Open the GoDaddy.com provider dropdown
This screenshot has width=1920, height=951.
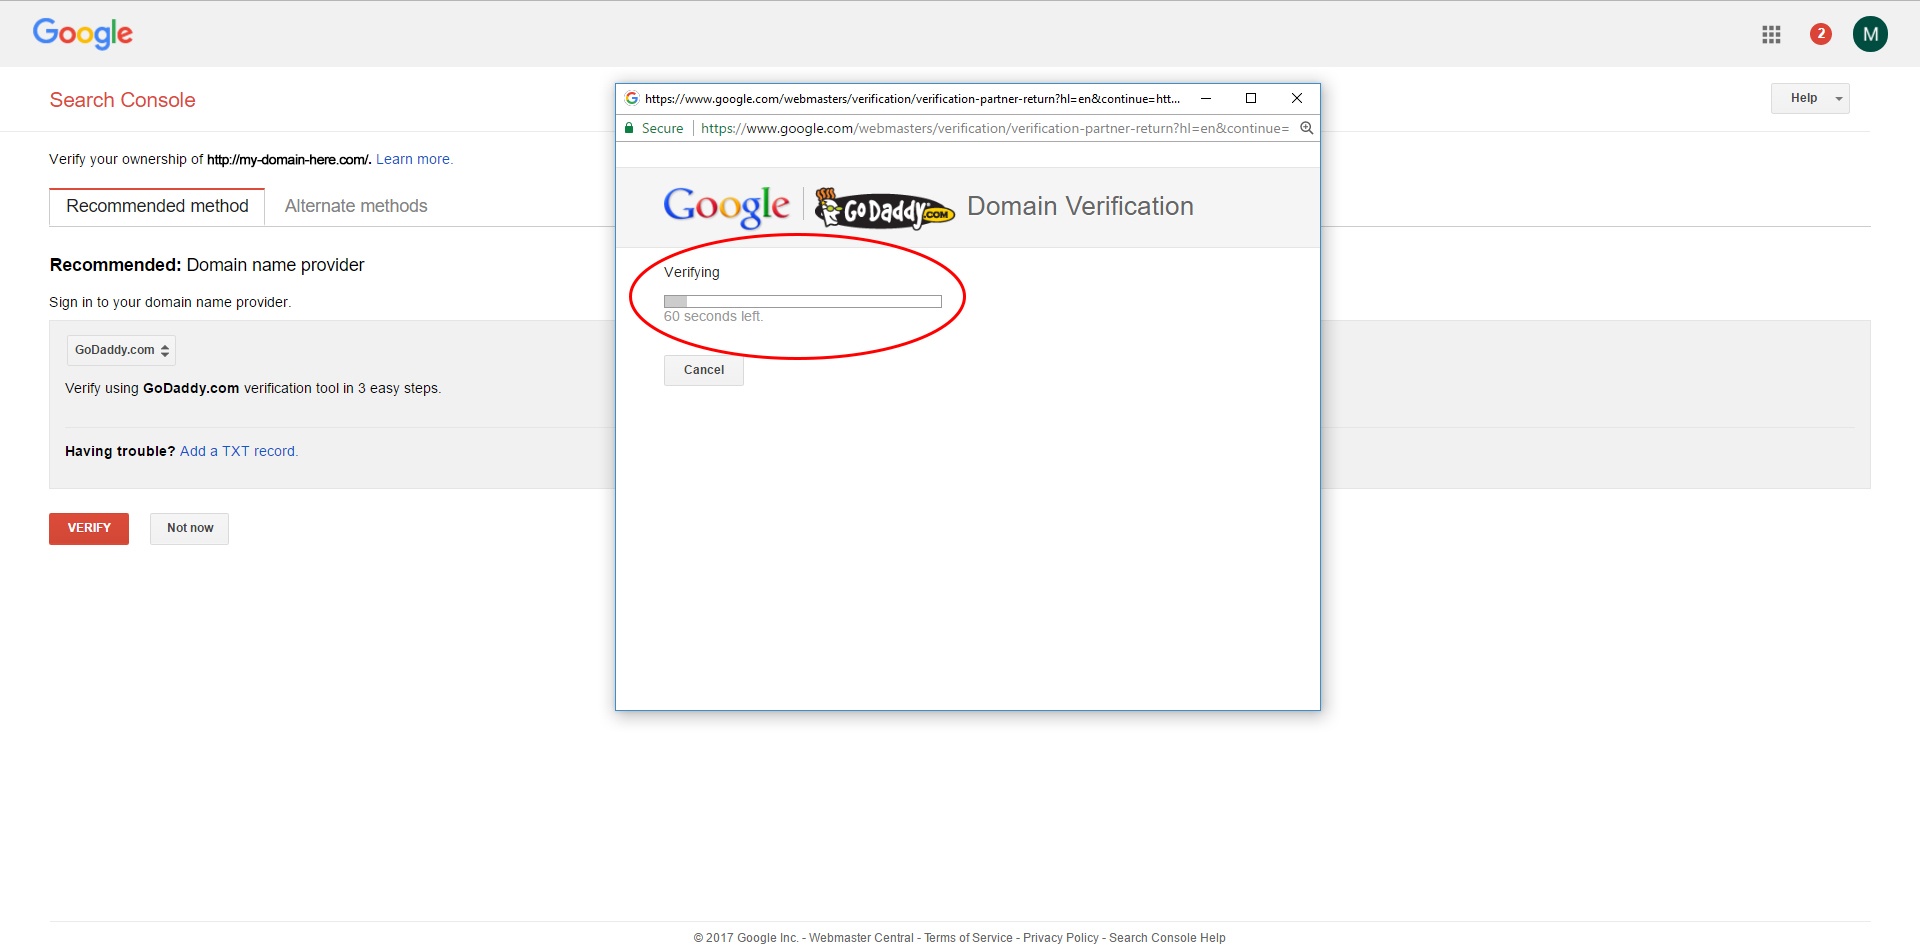tap(121, 350)
